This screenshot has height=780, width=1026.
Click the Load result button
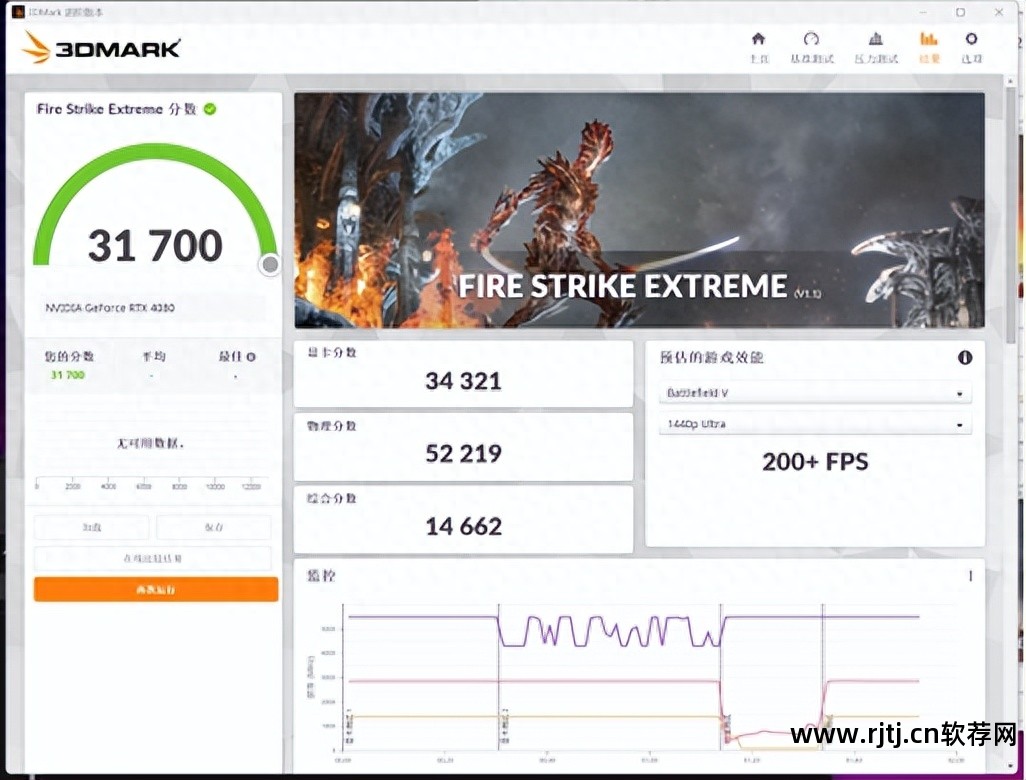(92, 527)
